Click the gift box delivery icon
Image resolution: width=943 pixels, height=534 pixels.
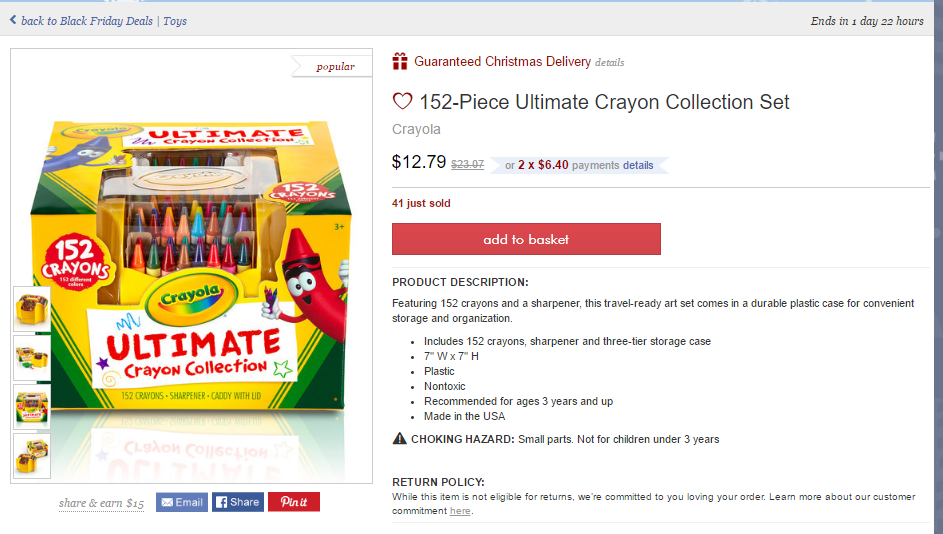400,62
